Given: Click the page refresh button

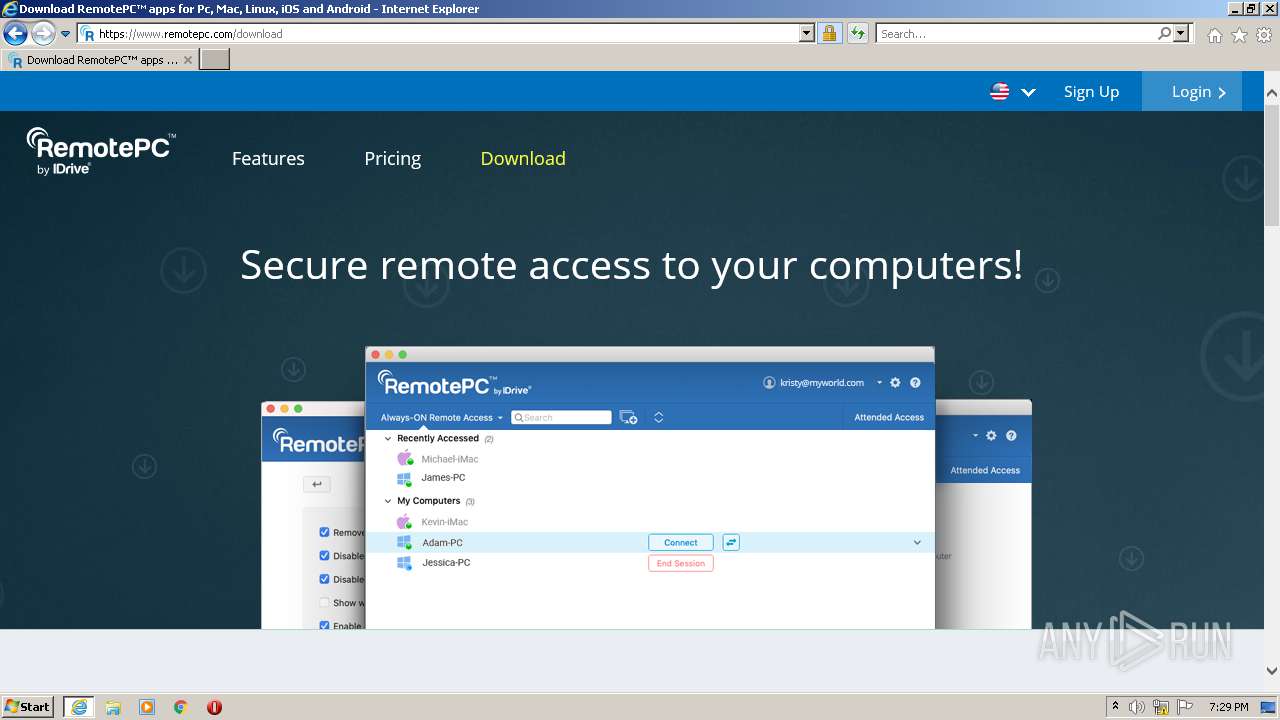Looking at the screenshot, I should (x=858, y=34).
